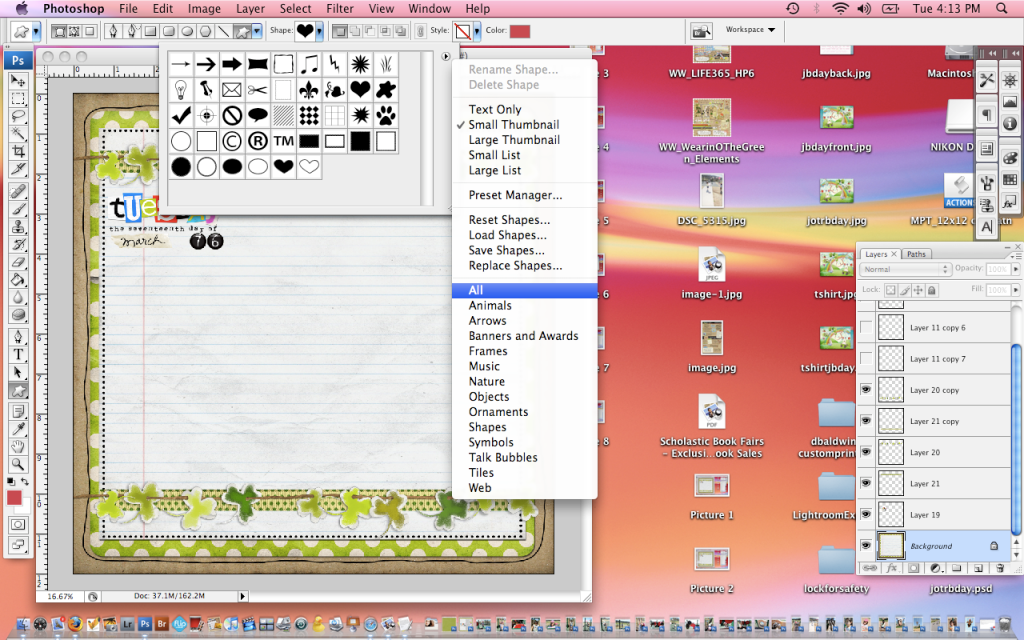Select Large Thumbnail view option
This screenshot has height=640, width=1024.
pos(514,140)
